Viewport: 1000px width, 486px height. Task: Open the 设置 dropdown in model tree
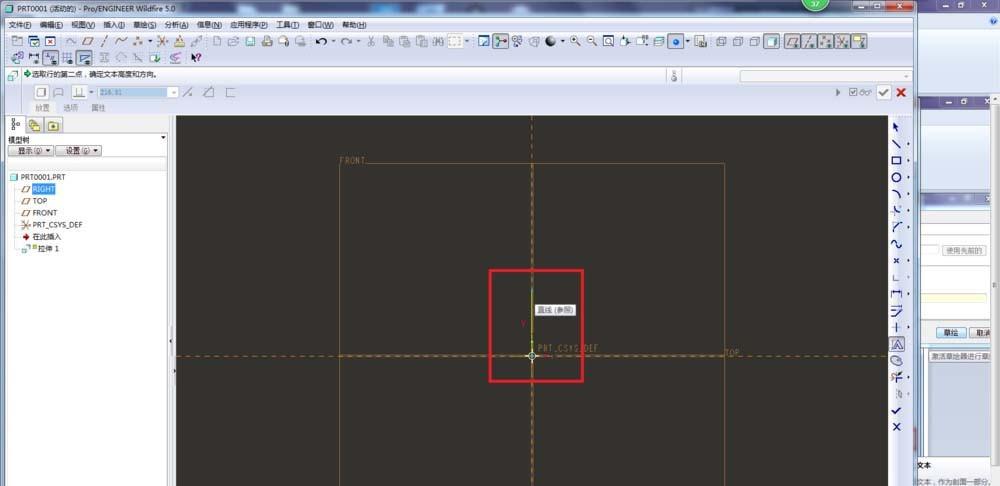[x=77, y=151]
